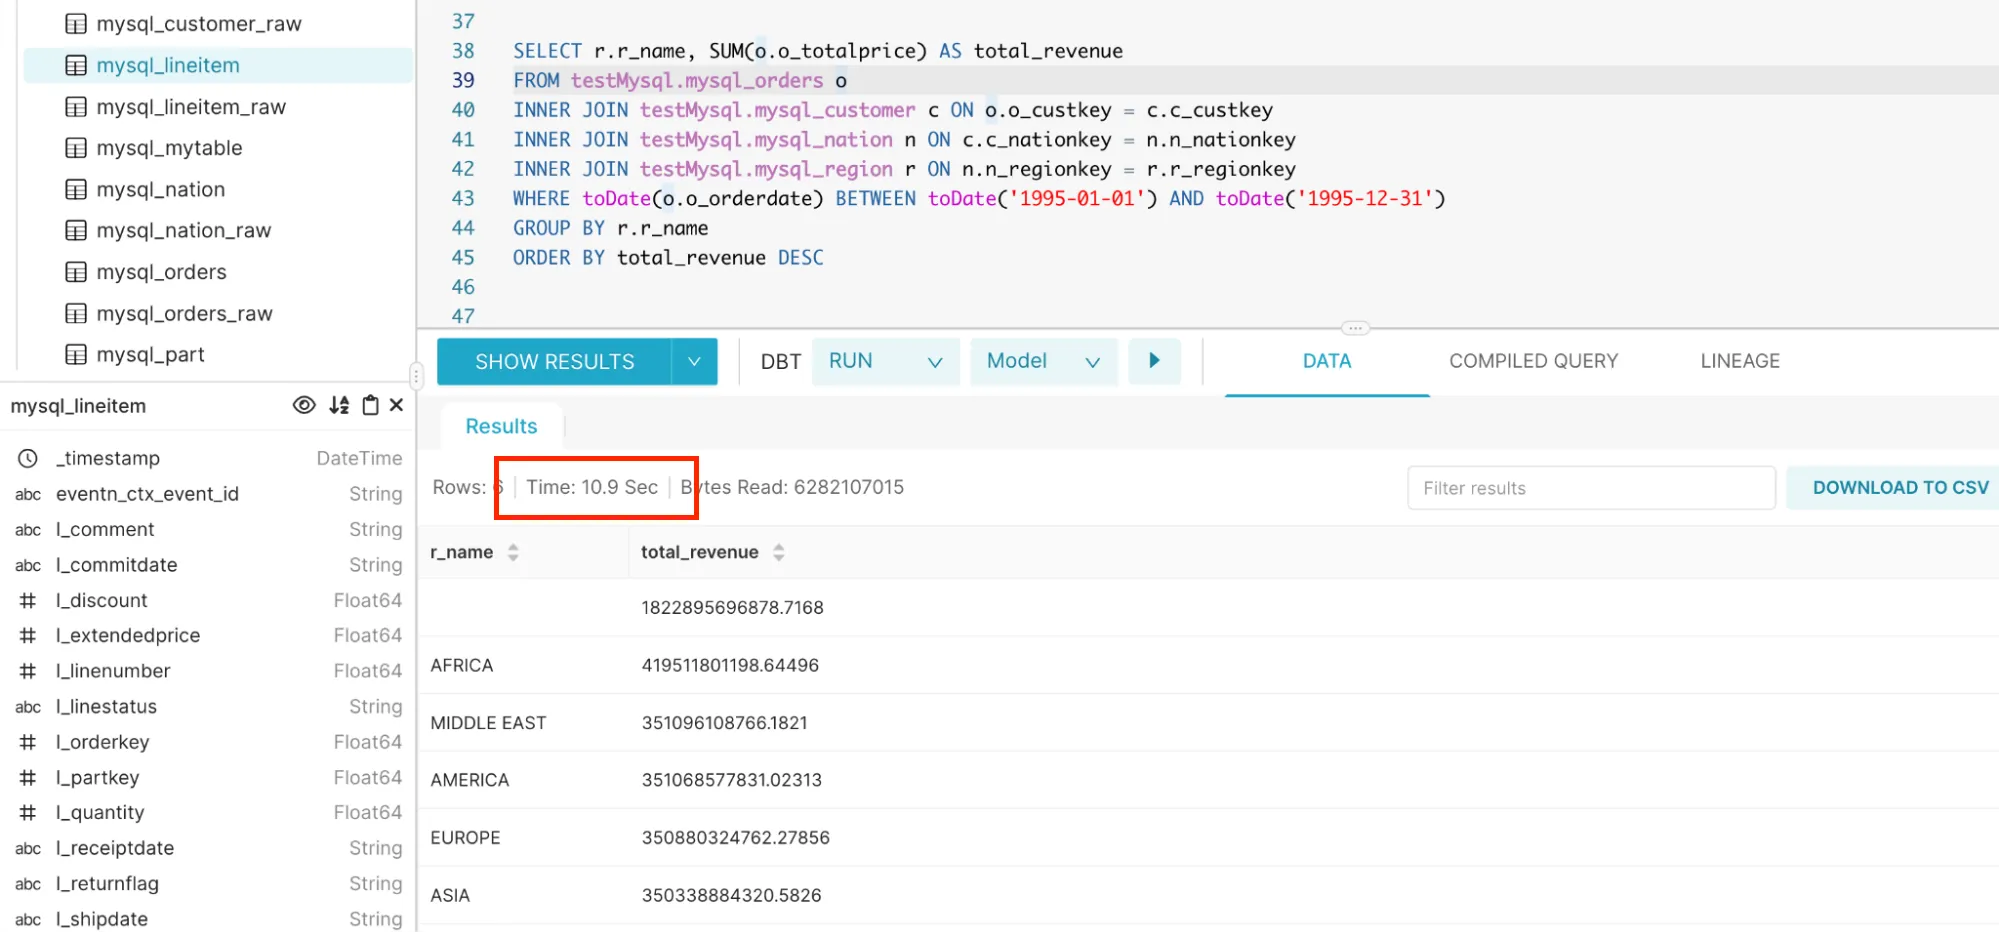
Task: Click abc type icon beside eventn_ctx_event_id
Action: (28, 494)
